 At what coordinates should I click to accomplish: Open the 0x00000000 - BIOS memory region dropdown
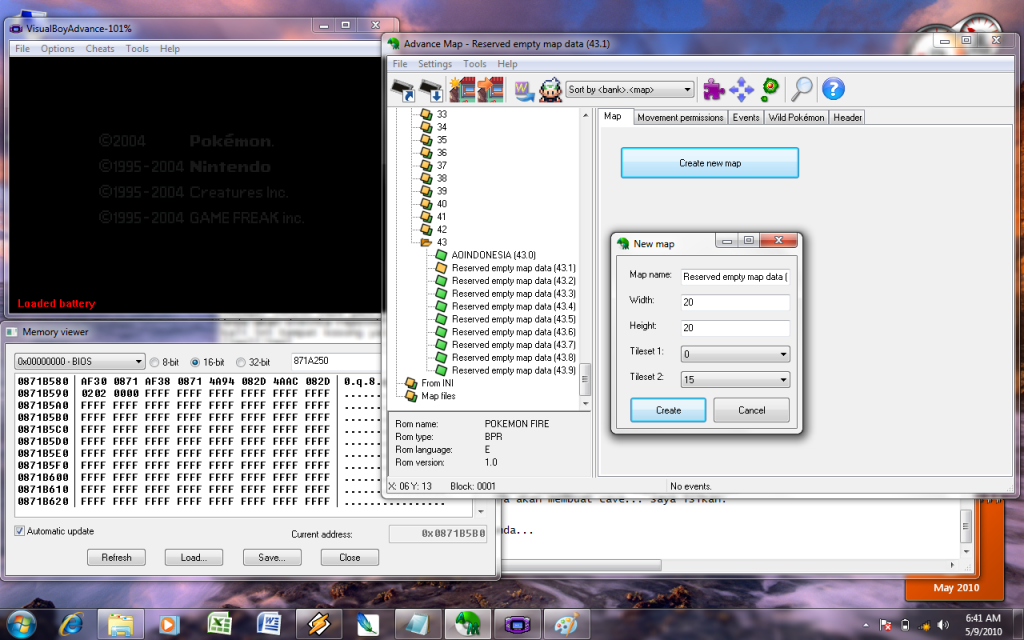click(x=80, y=361)
